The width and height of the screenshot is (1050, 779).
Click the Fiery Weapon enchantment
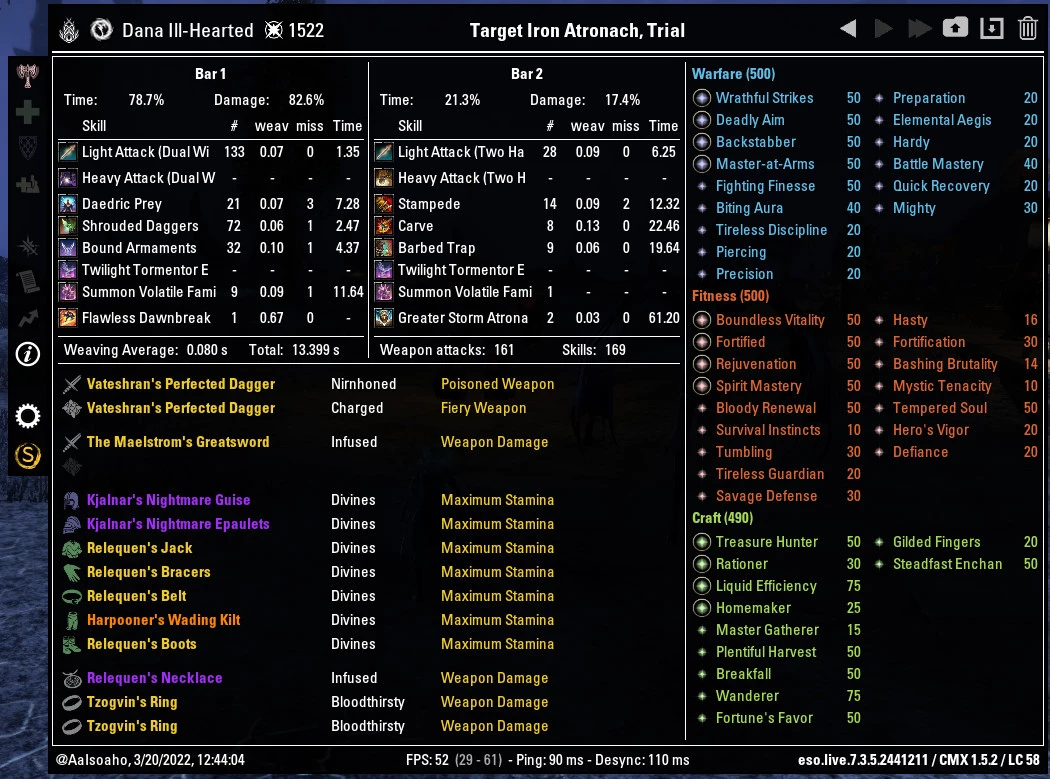point(483,408)
